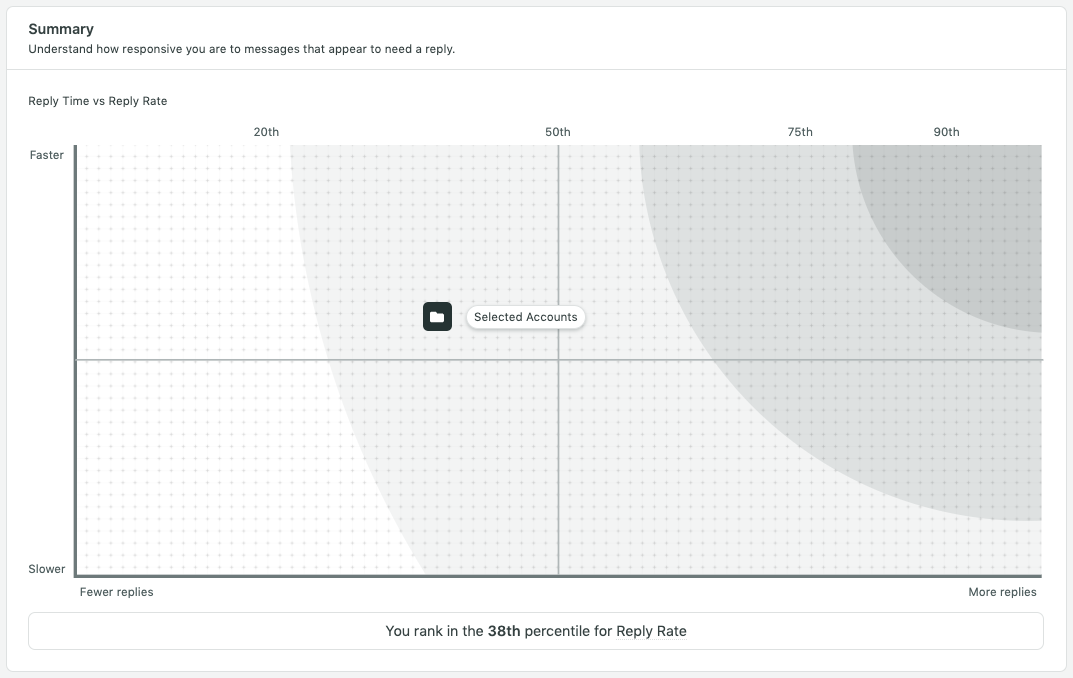
Task: Click the percentile rank summary banner
Action: click(x=536, y=631)
